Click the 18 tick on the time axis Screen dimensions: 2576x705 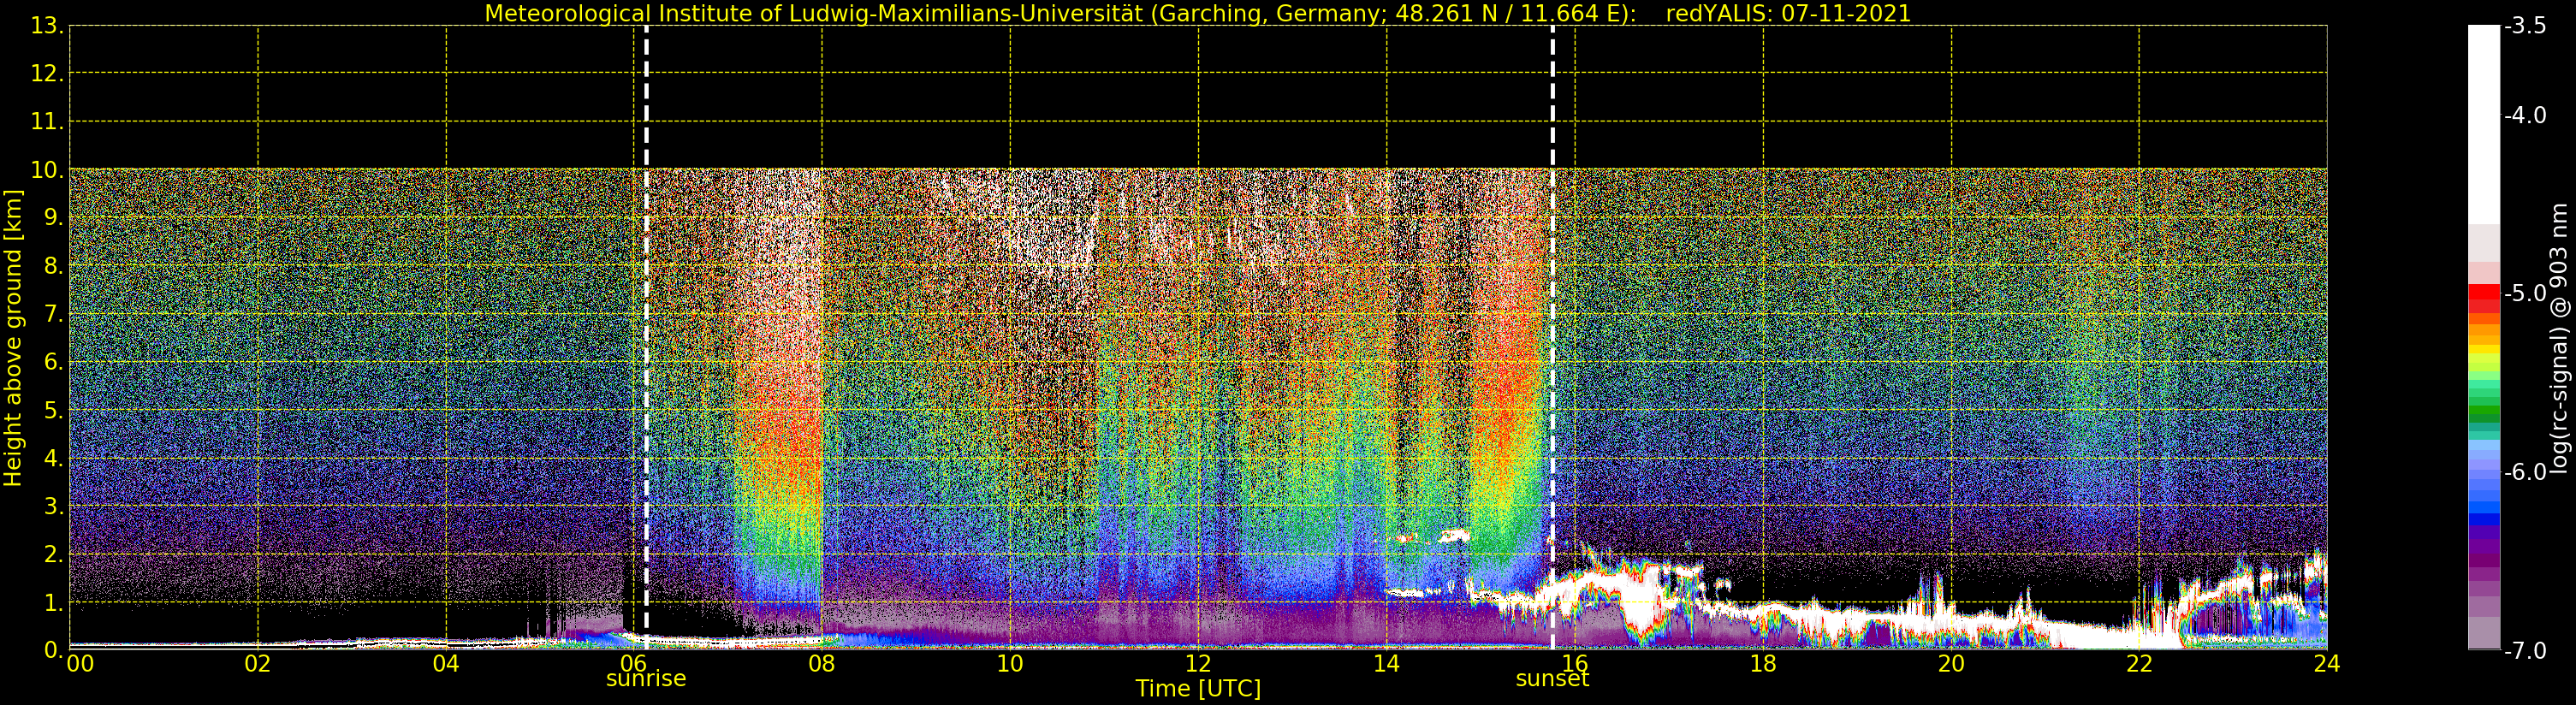[1763, 664]
